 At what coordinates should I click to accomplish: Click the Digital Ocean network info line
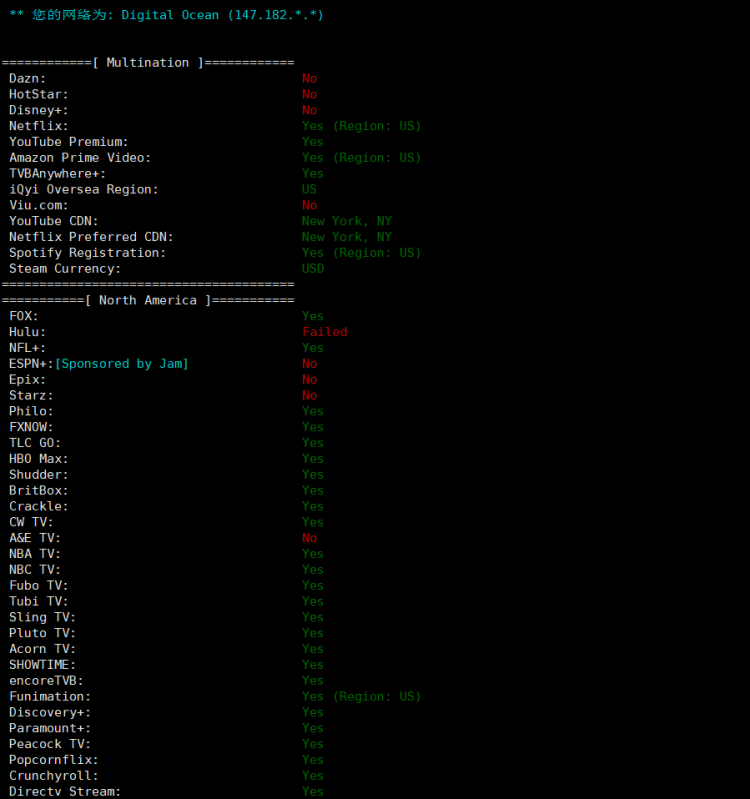pyautogui.click(x=166, y=15)
